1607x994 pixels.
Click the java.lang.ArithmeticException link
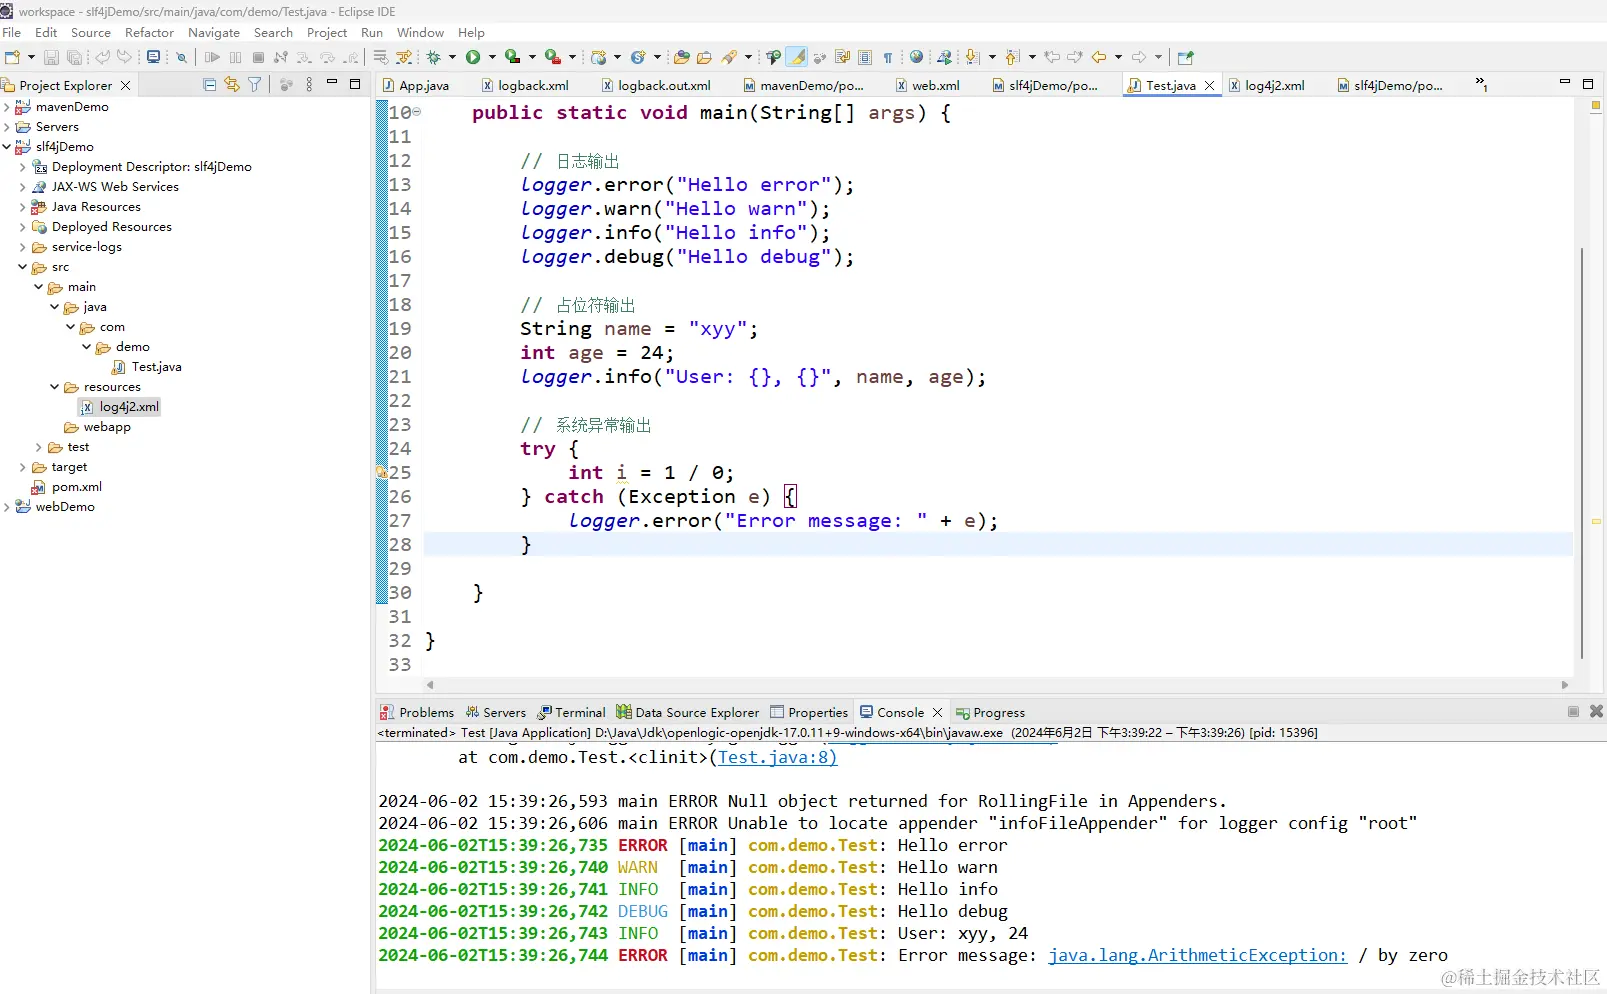coord(1197,955)
